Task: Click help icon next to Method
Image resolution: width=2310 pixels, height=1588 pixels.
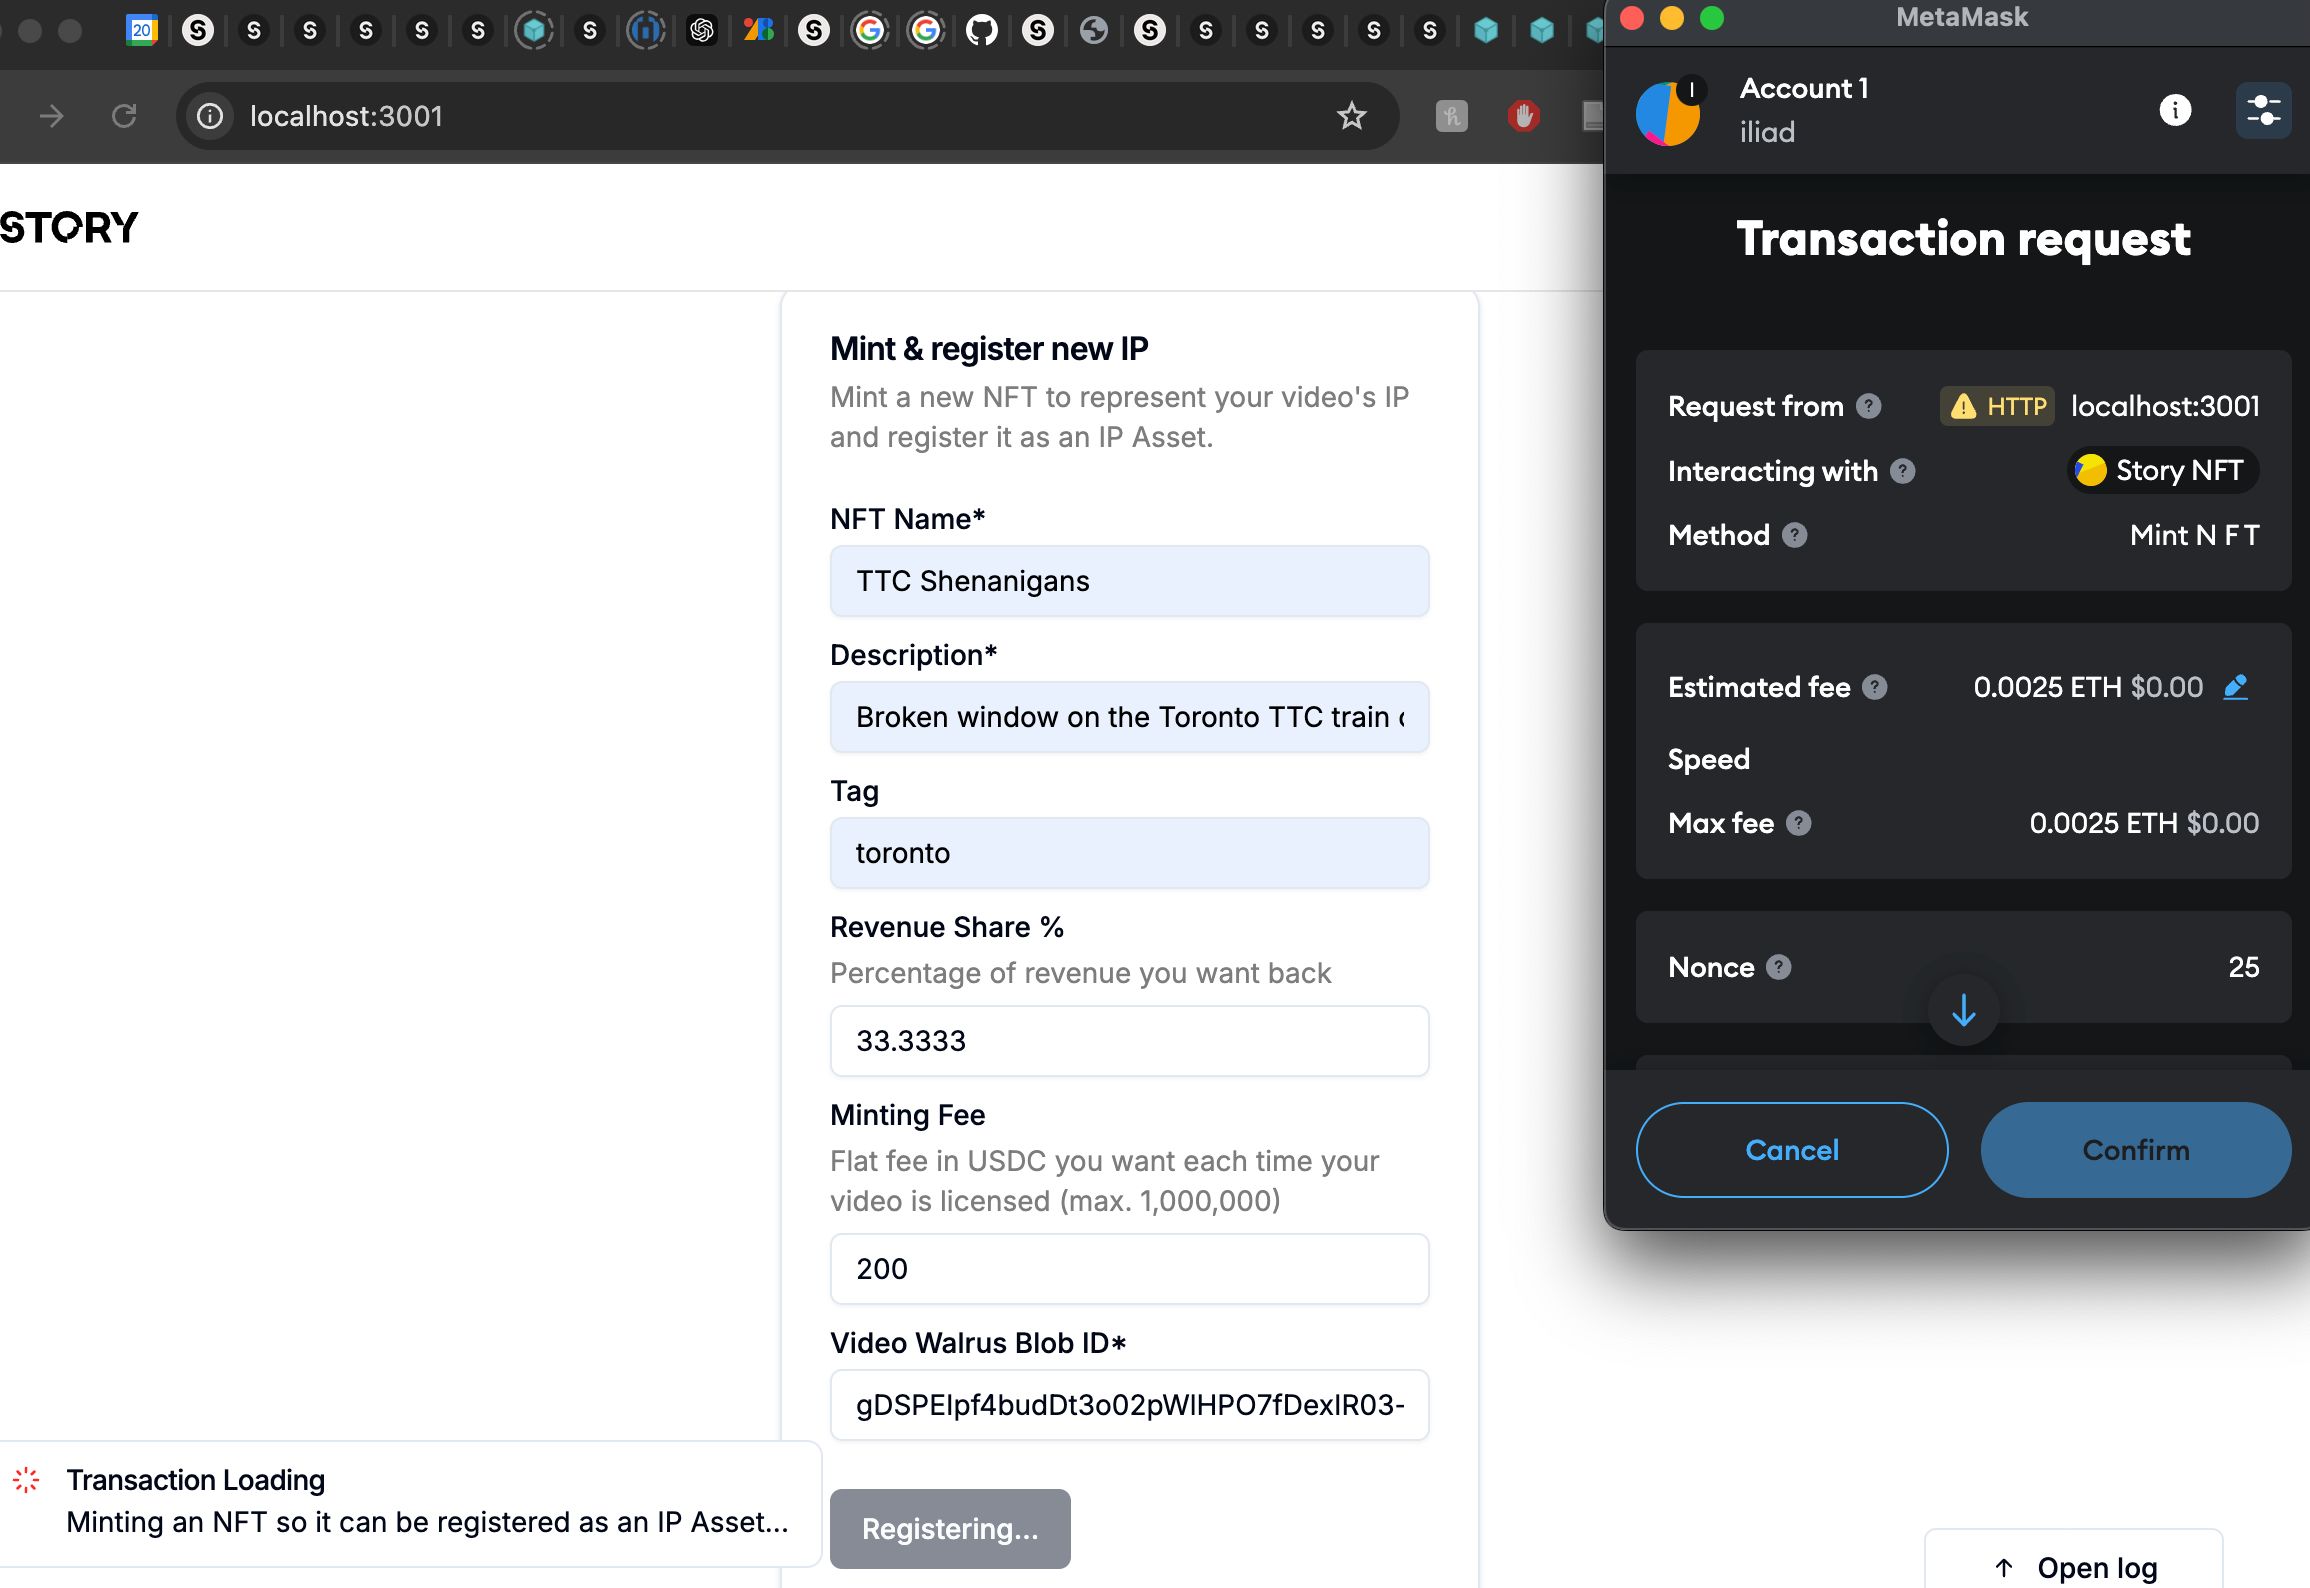Action: [1795, 535]
